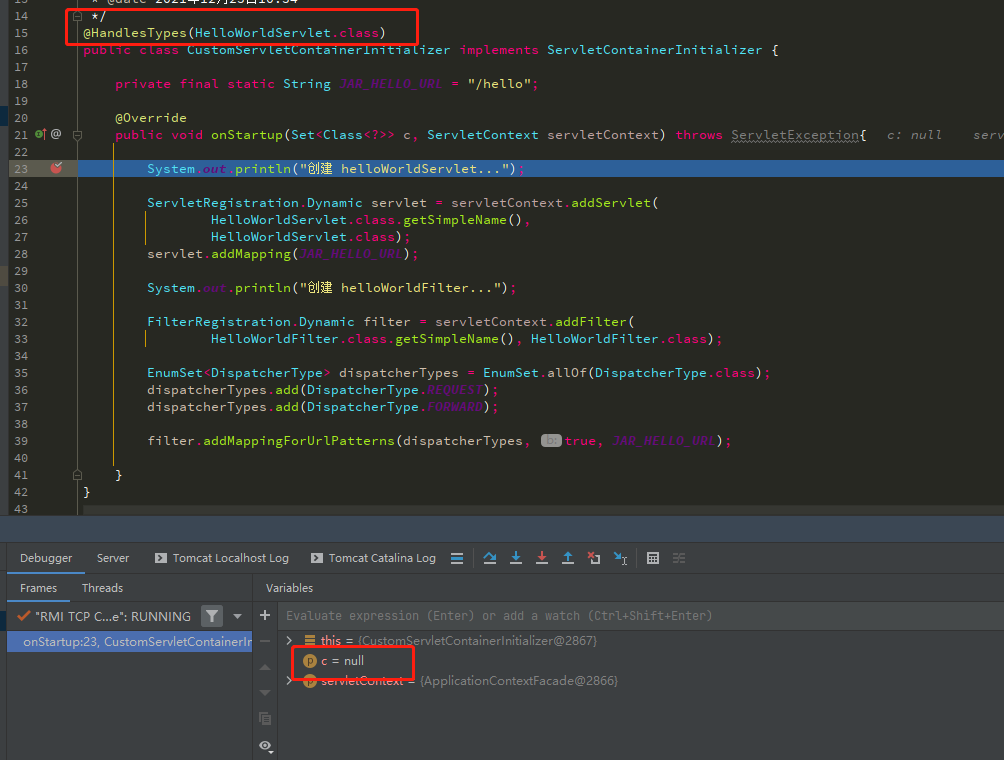Click addMappingForUrlPatterns on line 39

pyautogui.click(x=299, y=441)
